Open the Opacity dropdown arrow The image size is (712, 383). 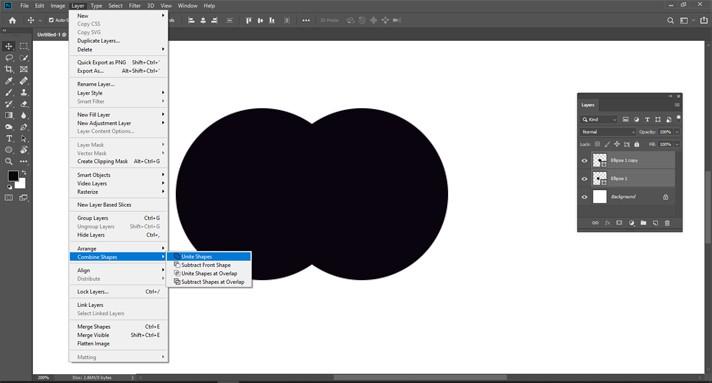click(x=677, y=132)
